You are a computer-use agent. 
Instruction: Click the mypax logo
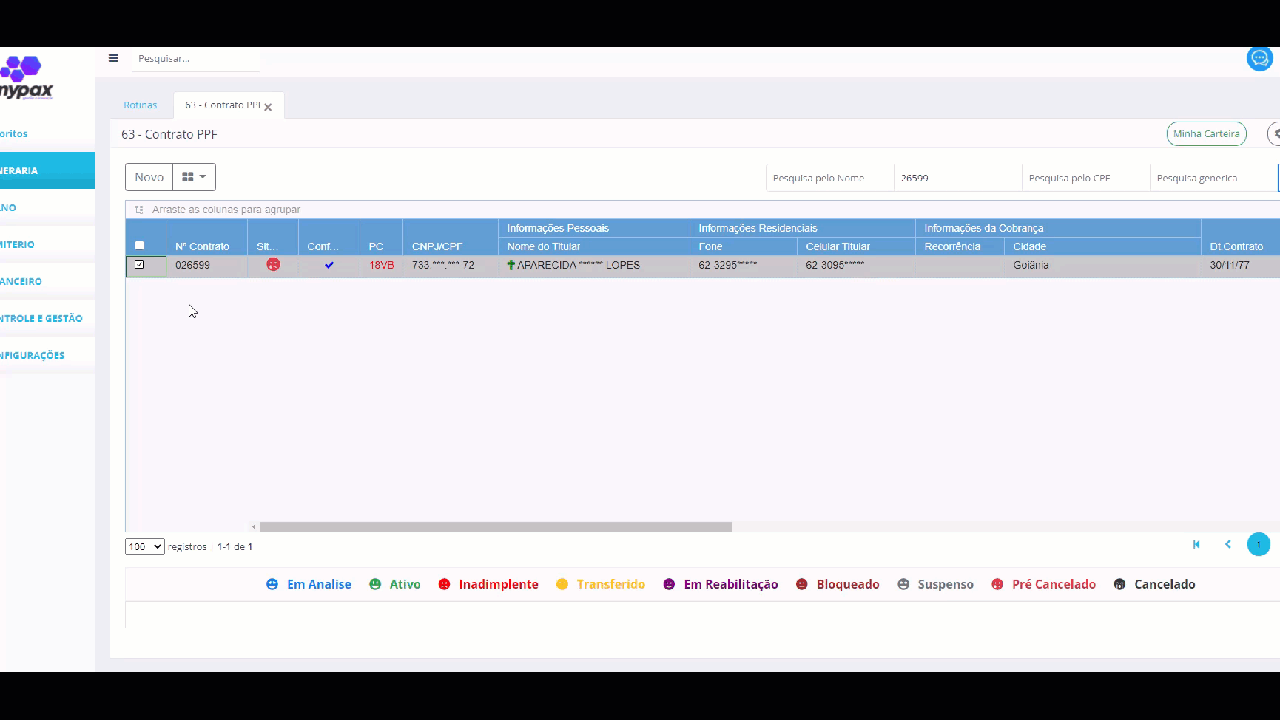26,78
